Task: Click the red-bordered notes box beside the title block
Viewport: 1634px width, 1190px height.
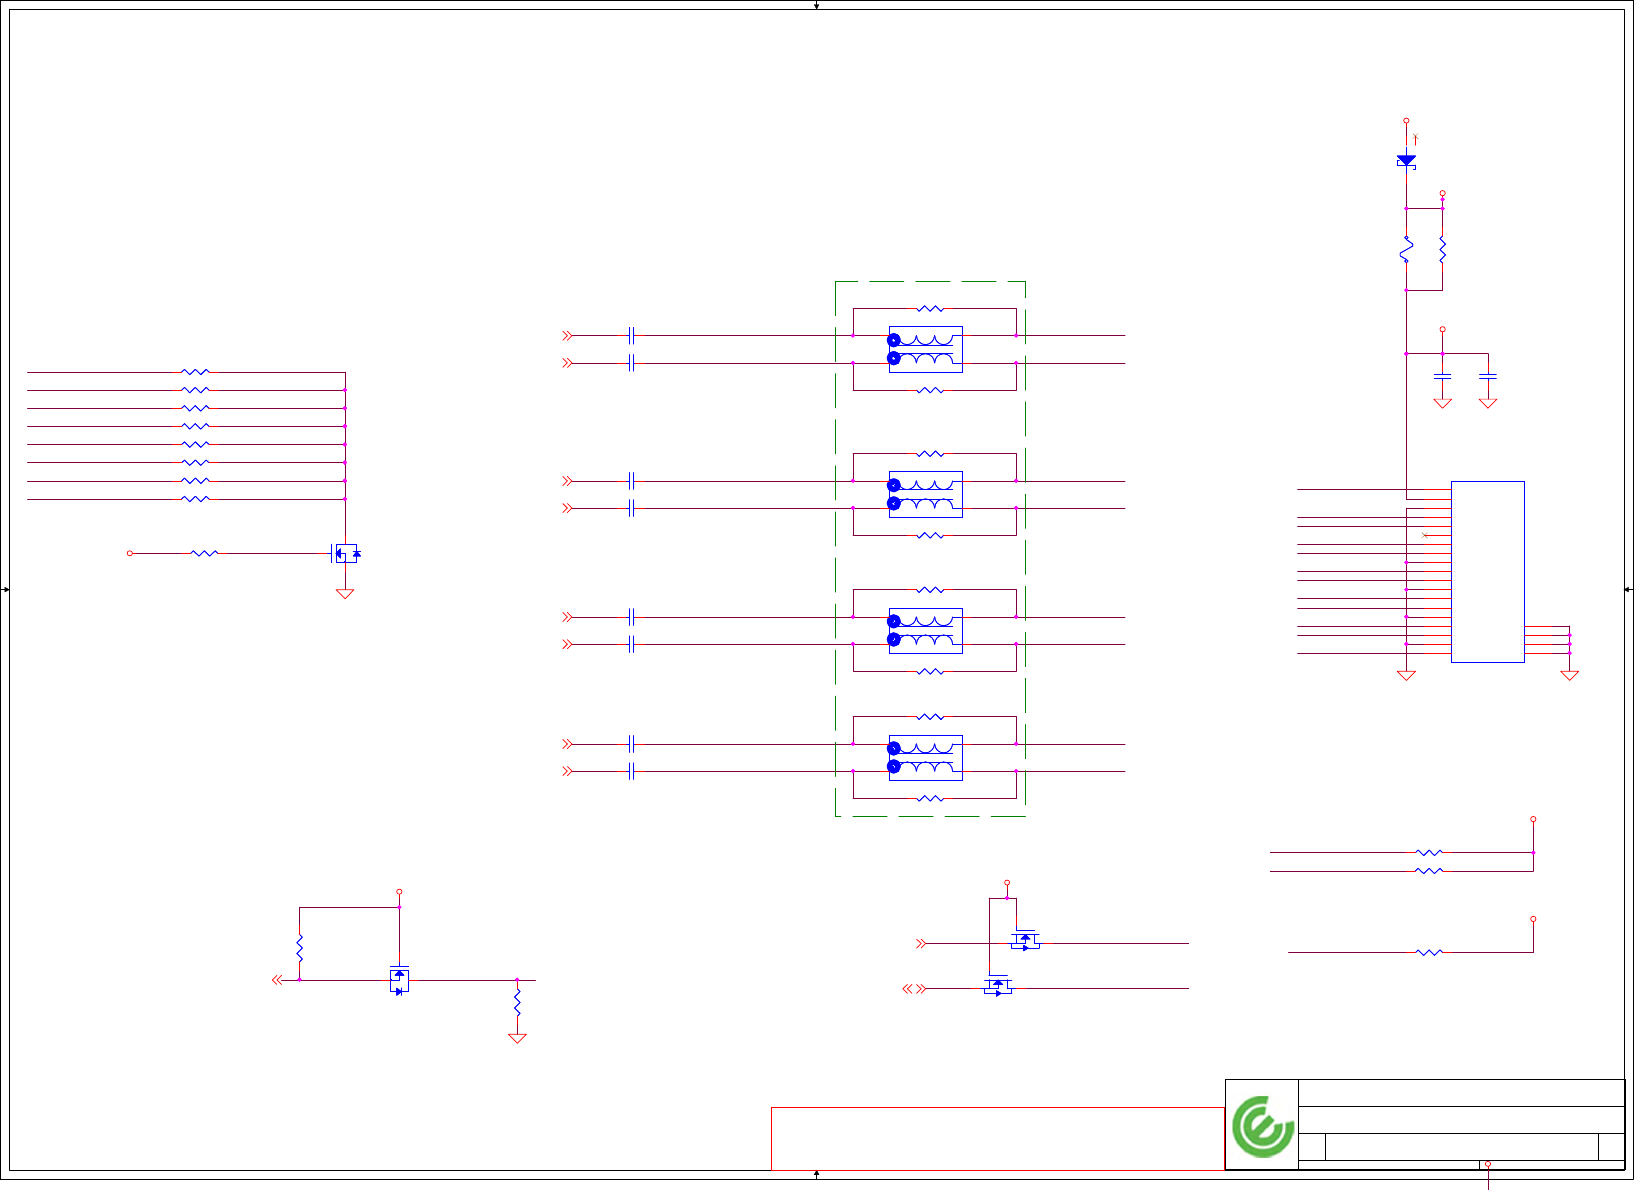Action: [x=998, y=1139]
